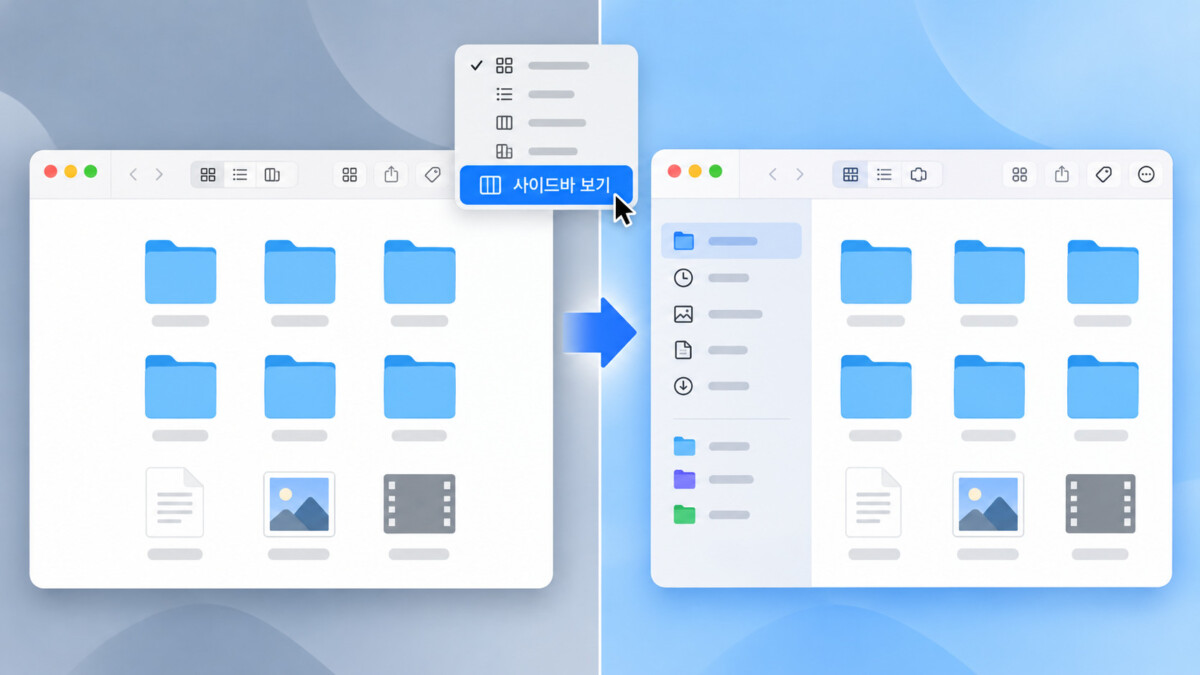The height and width of the screenshot is (675, 1200).
Task: Switch left window to icon view
Action: [208, 175]
